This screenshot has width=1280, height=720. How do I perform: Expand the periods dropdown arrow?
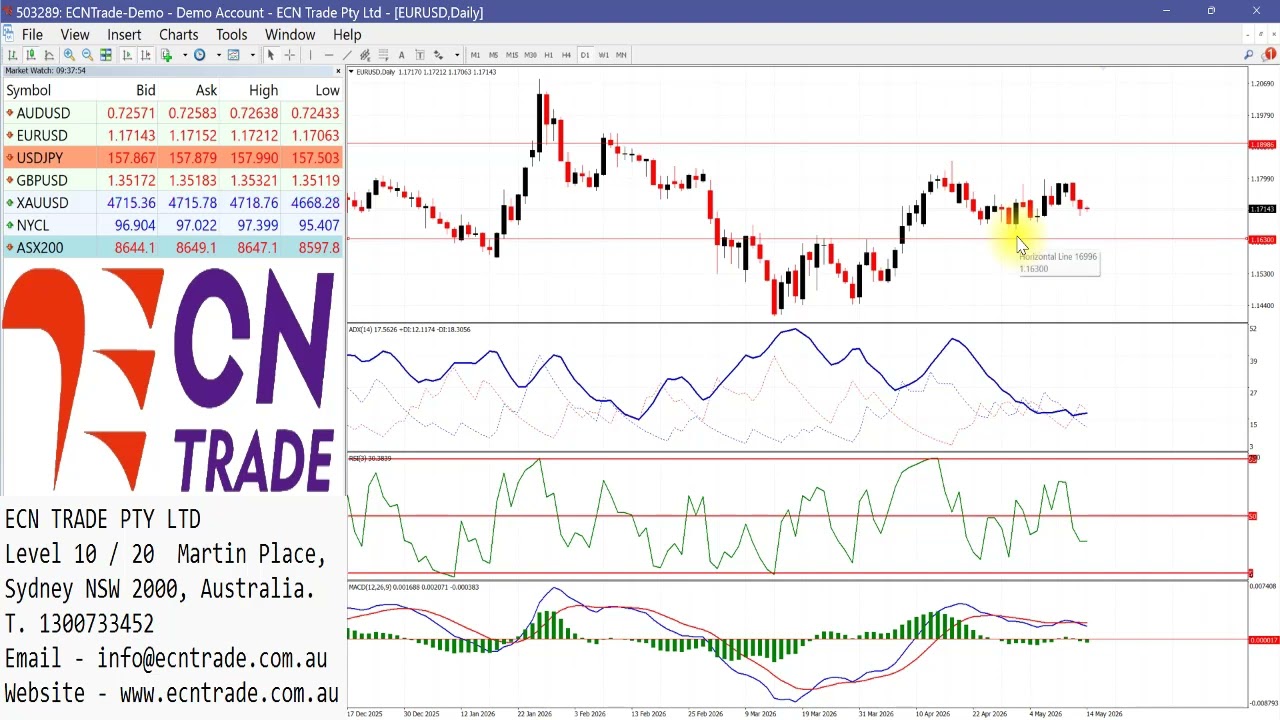pos(218,55)
